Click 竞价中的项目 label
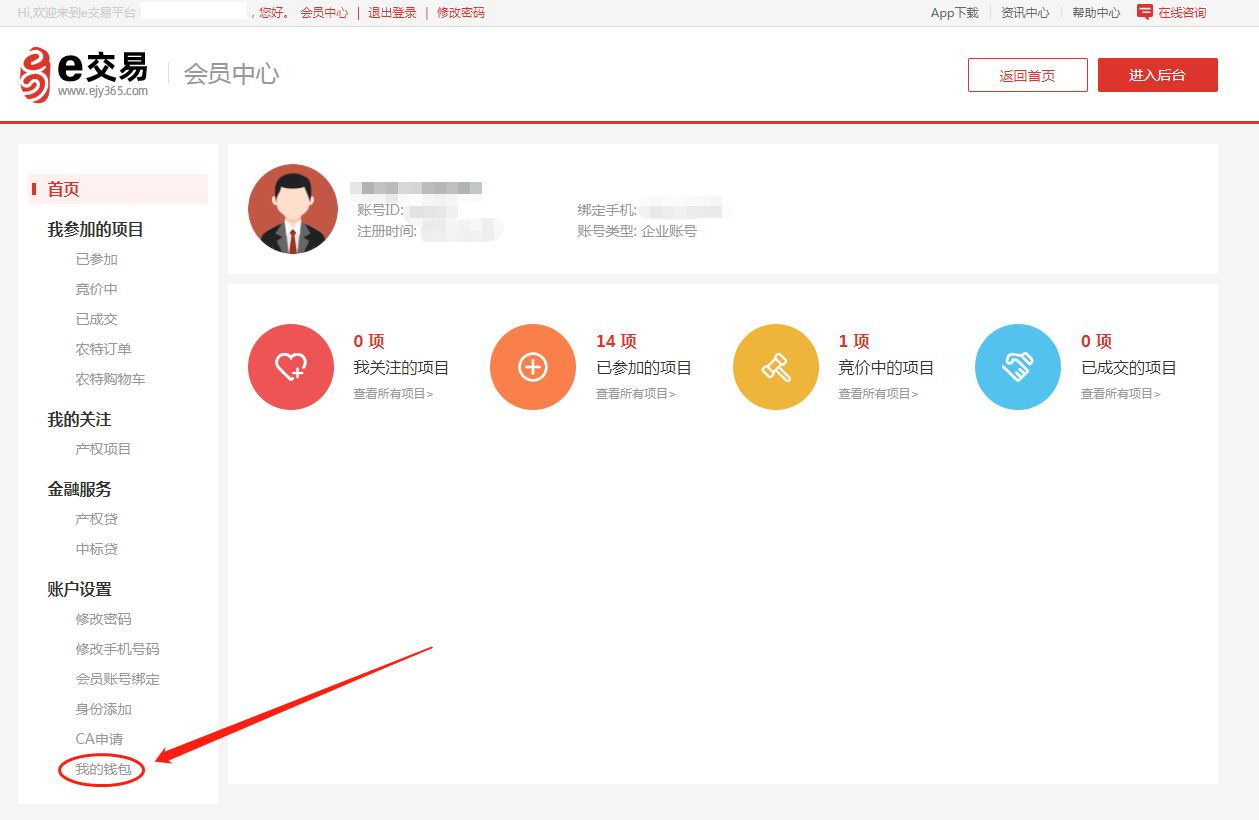Viewport: 1259px width, 820px height. (886, 368)
